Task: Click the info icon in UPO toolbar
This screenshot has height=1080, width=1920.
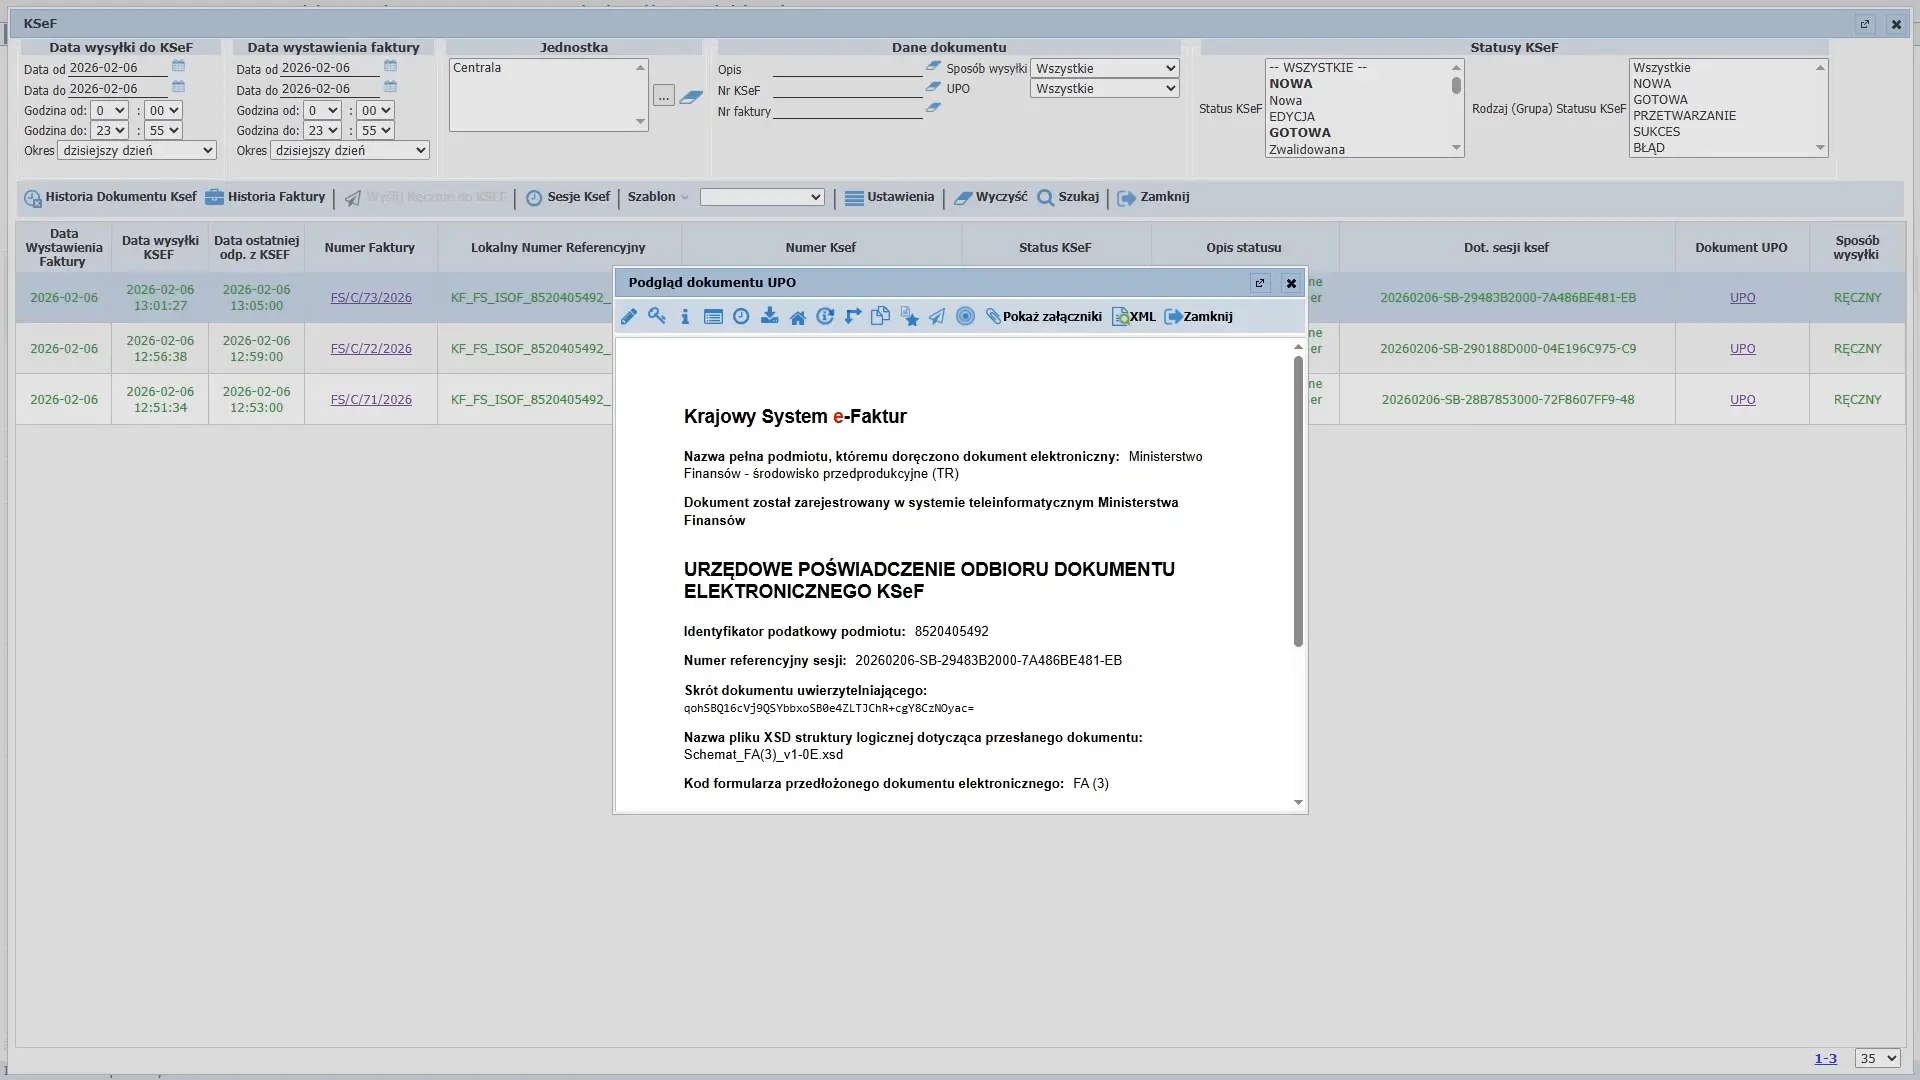Action: coord(685,317)
